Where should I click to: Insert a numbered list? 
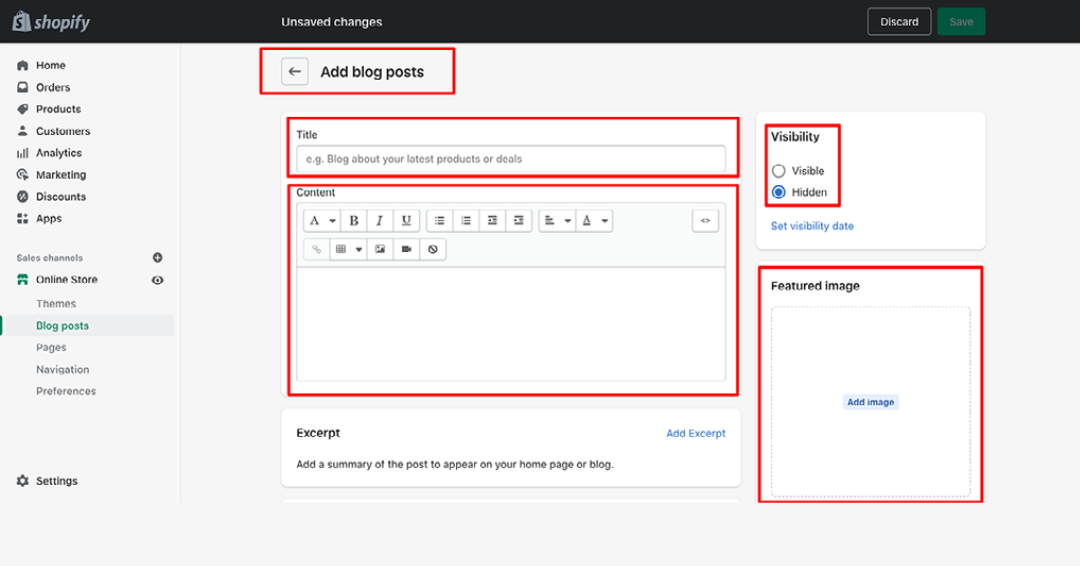(466, 221)
